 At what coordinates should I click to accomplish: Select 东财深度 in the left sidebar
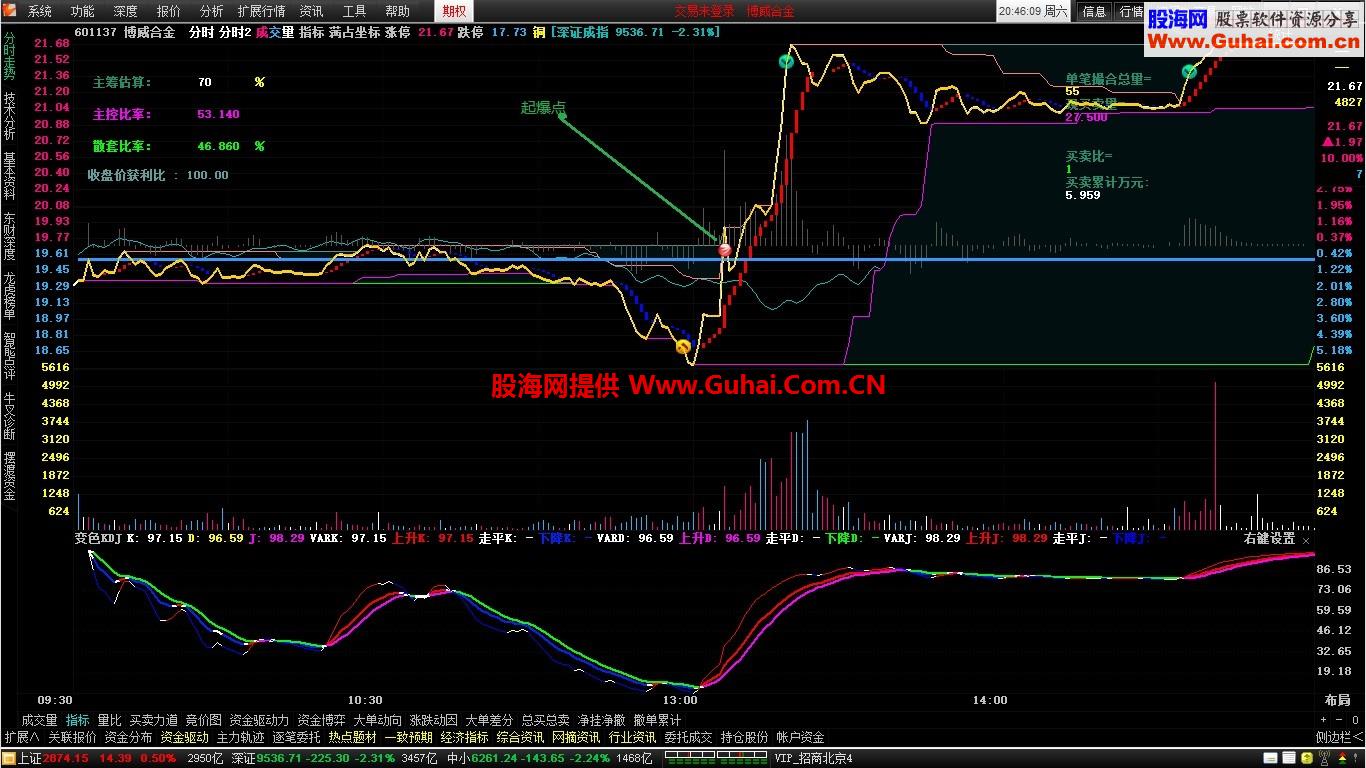pos(9,236)
